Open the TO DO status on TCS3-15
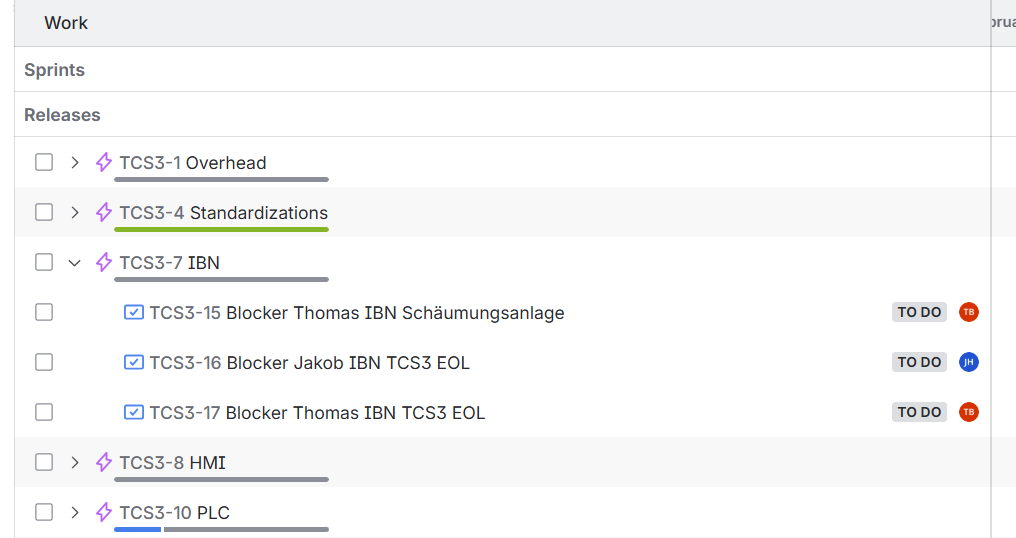 (919, 312)
